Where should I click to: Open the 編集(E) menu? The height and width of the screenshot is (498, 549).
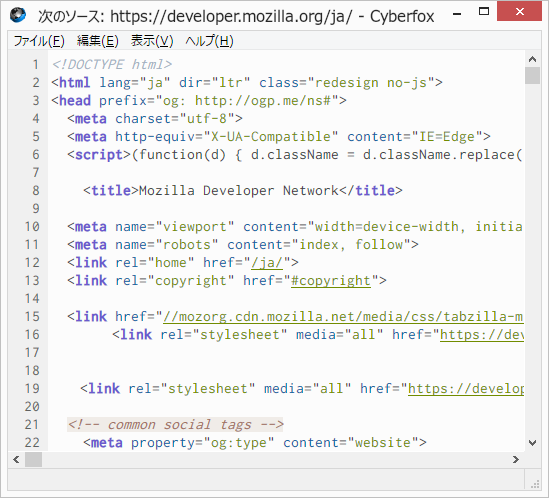98,41
